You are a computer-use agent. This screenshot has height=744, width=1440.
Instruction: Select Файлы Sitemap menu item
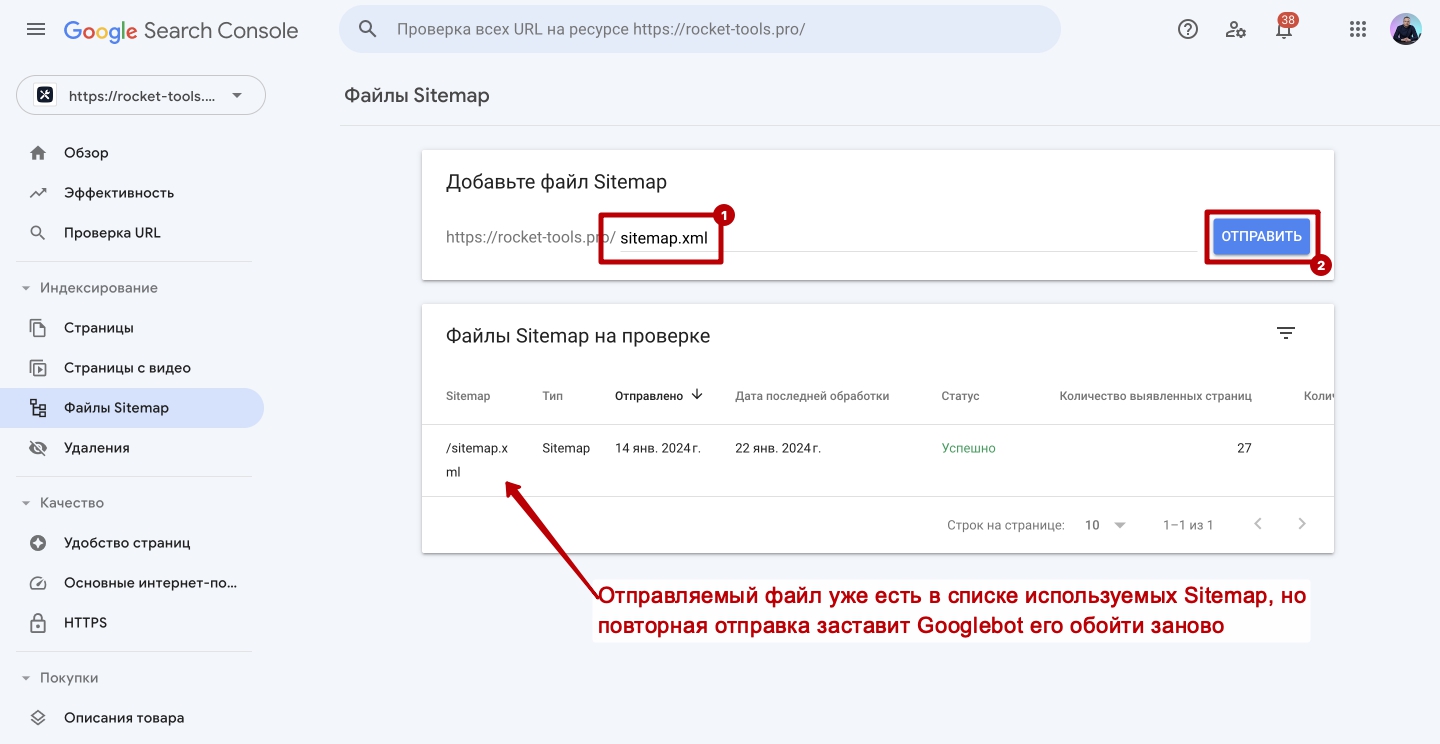132,408
